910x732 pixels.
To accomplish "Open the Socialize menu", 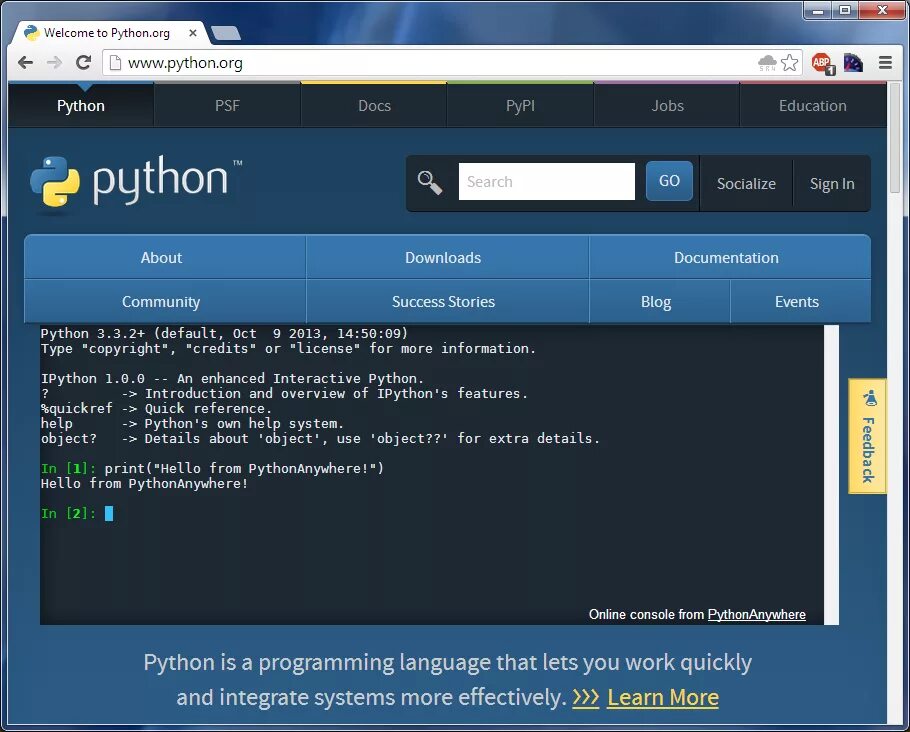I will (746, 183).
